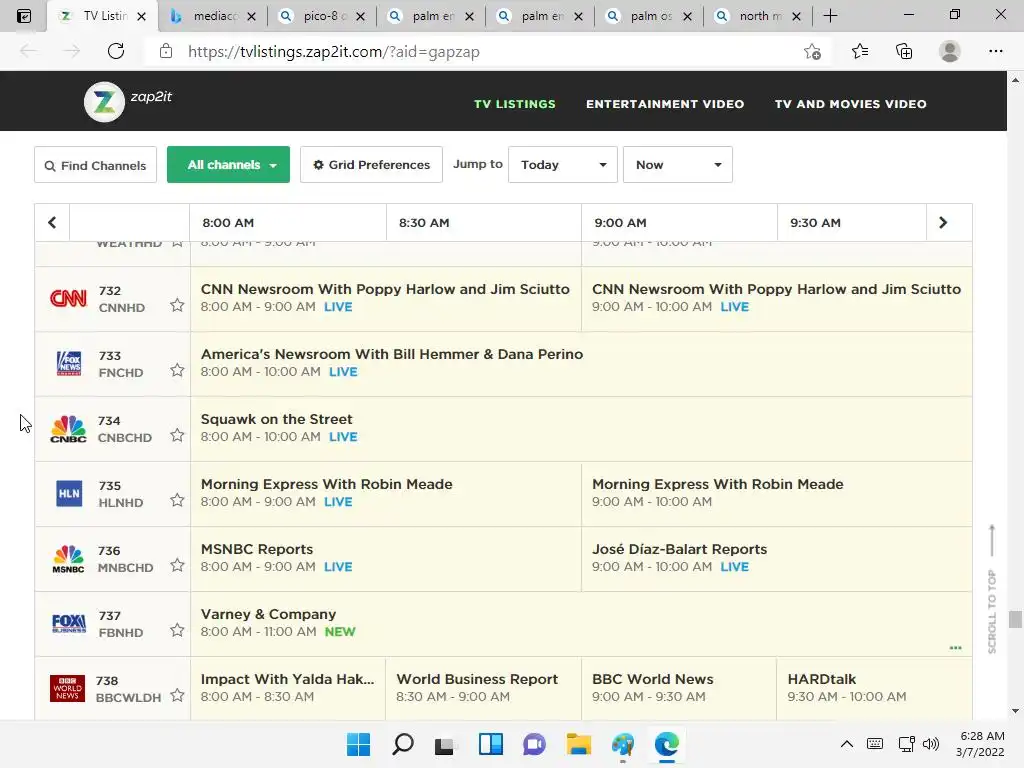Image resolution: width=1024 pixels, height=768 pixels.
Task: Go to earlier time slots arrow
Action: click(x=52, y=223)
